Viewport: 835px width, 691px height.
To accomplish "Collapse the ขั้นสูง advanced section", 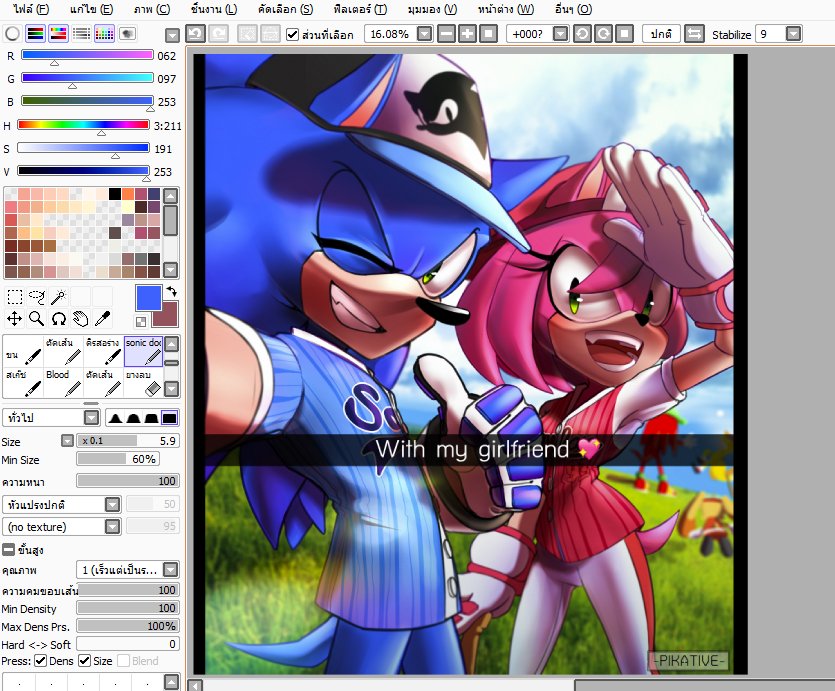I will (9, 549).
